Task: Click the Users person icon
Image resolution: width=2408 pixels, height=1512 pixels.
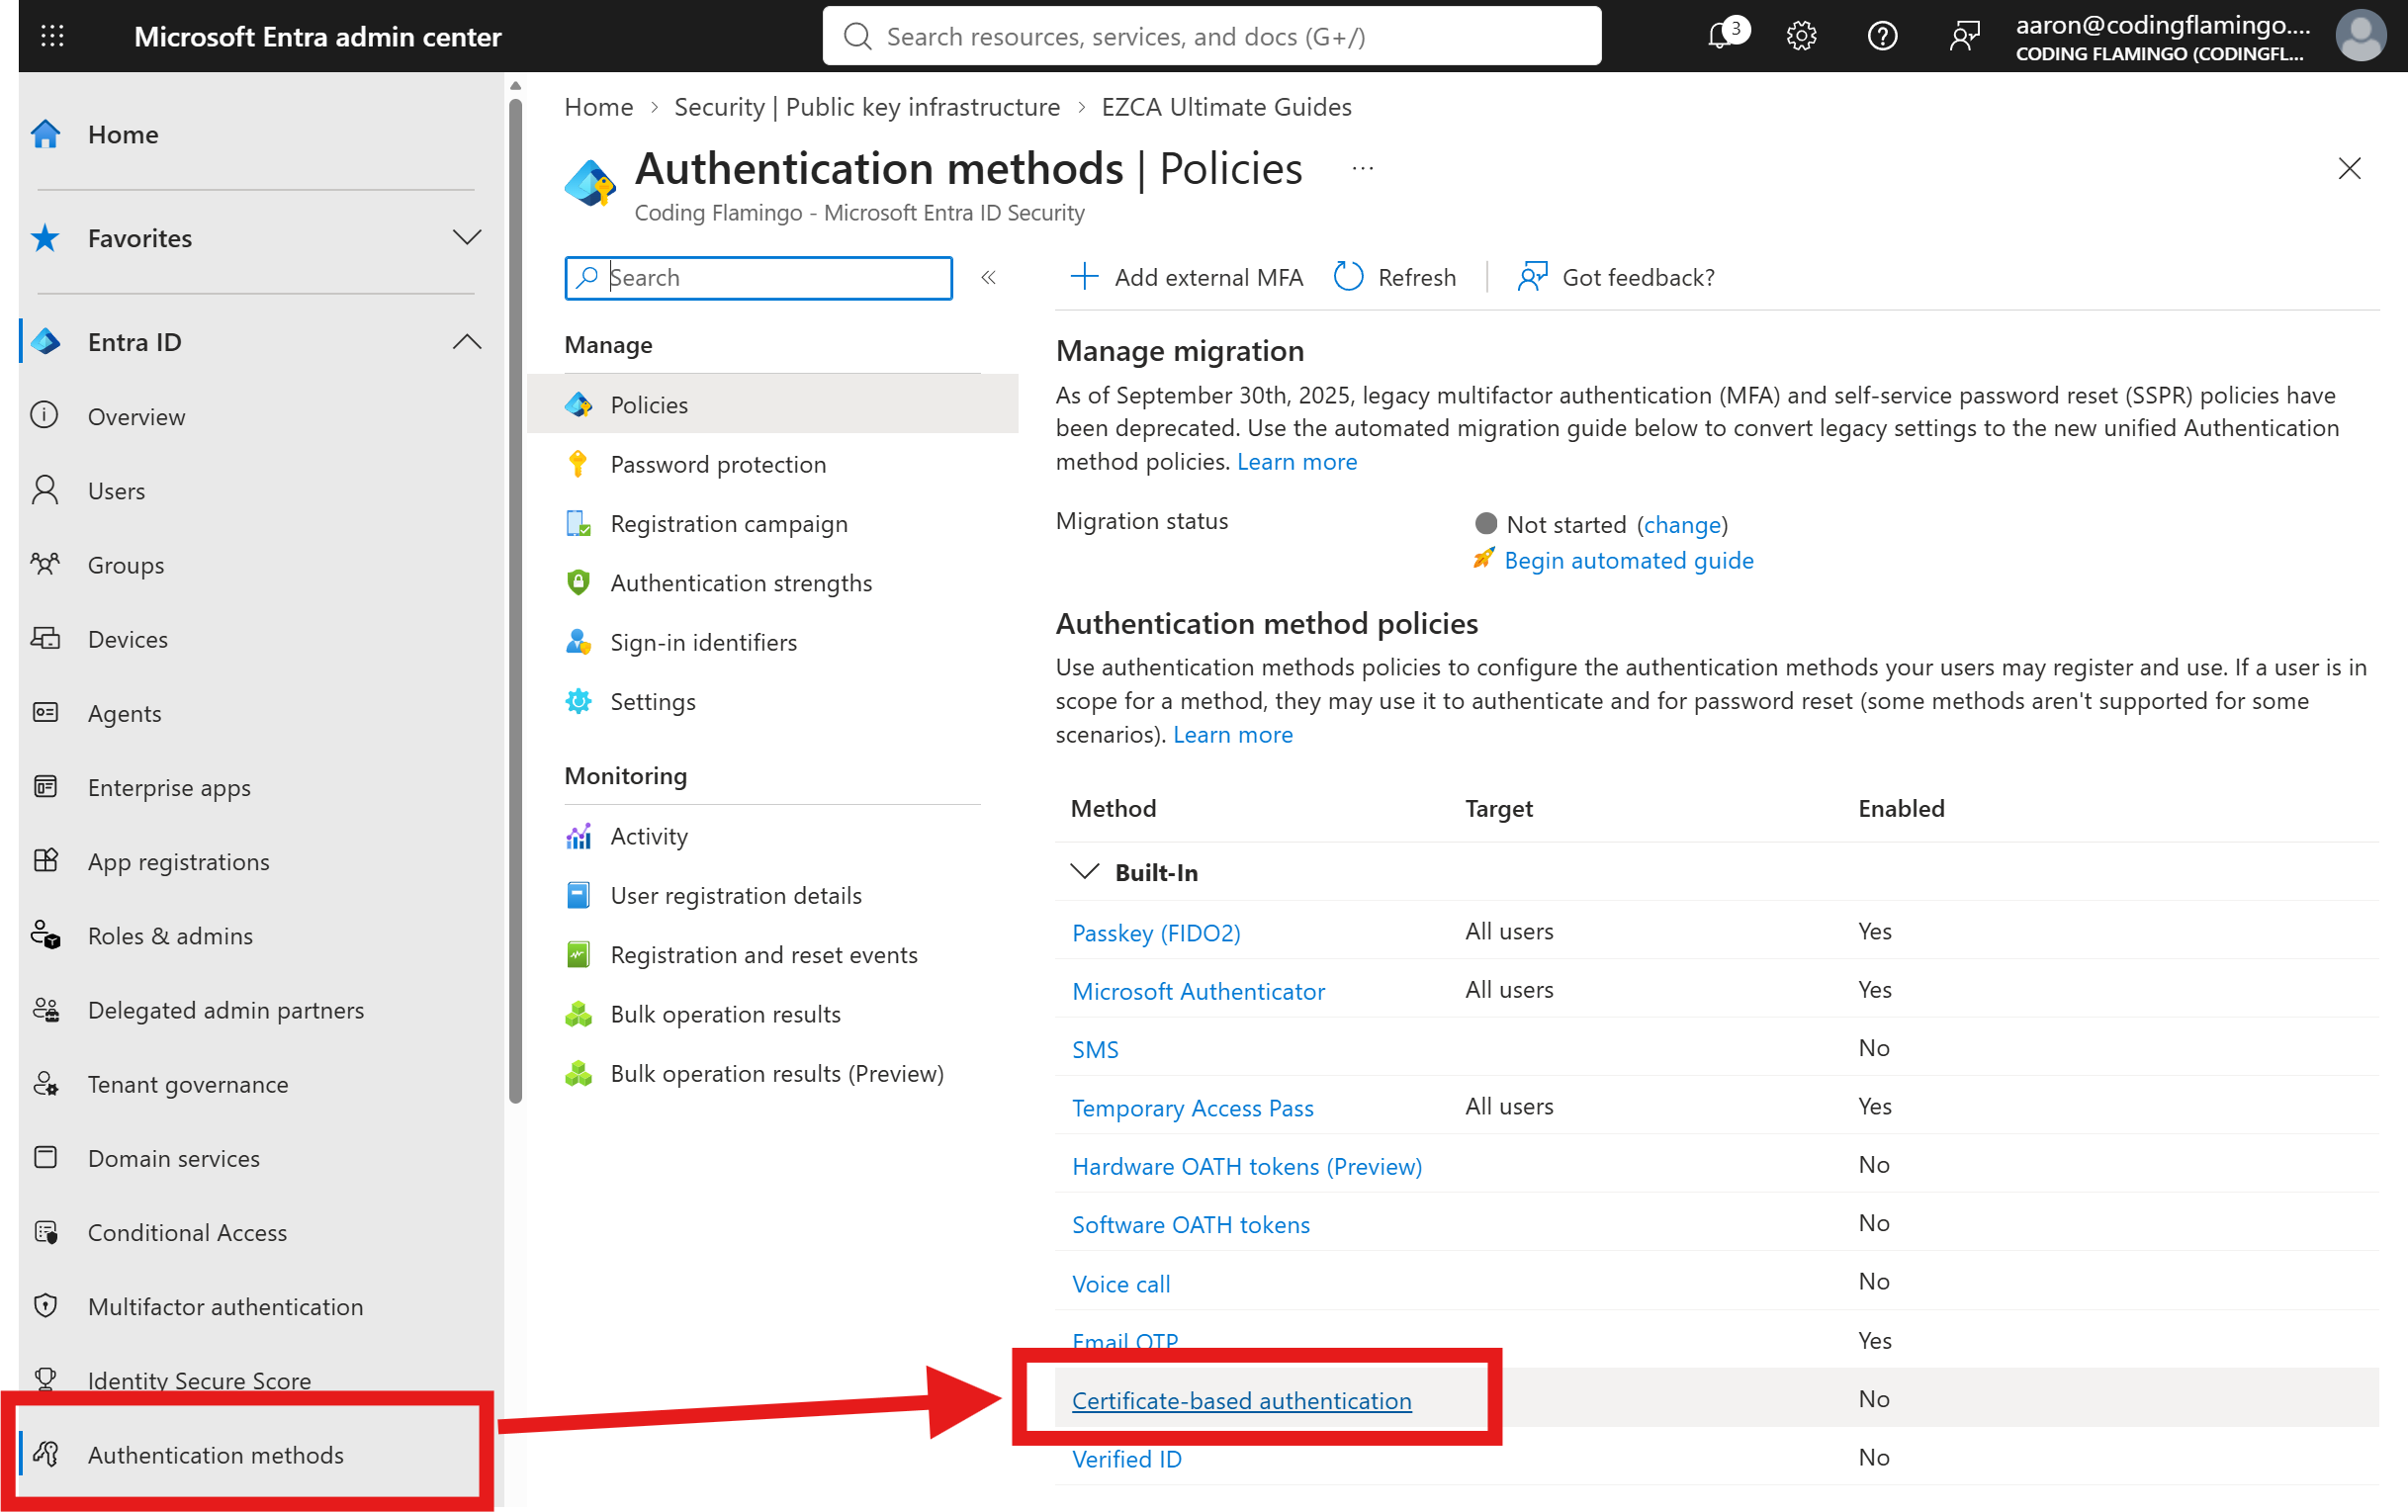Action: (x=45, y=490)
